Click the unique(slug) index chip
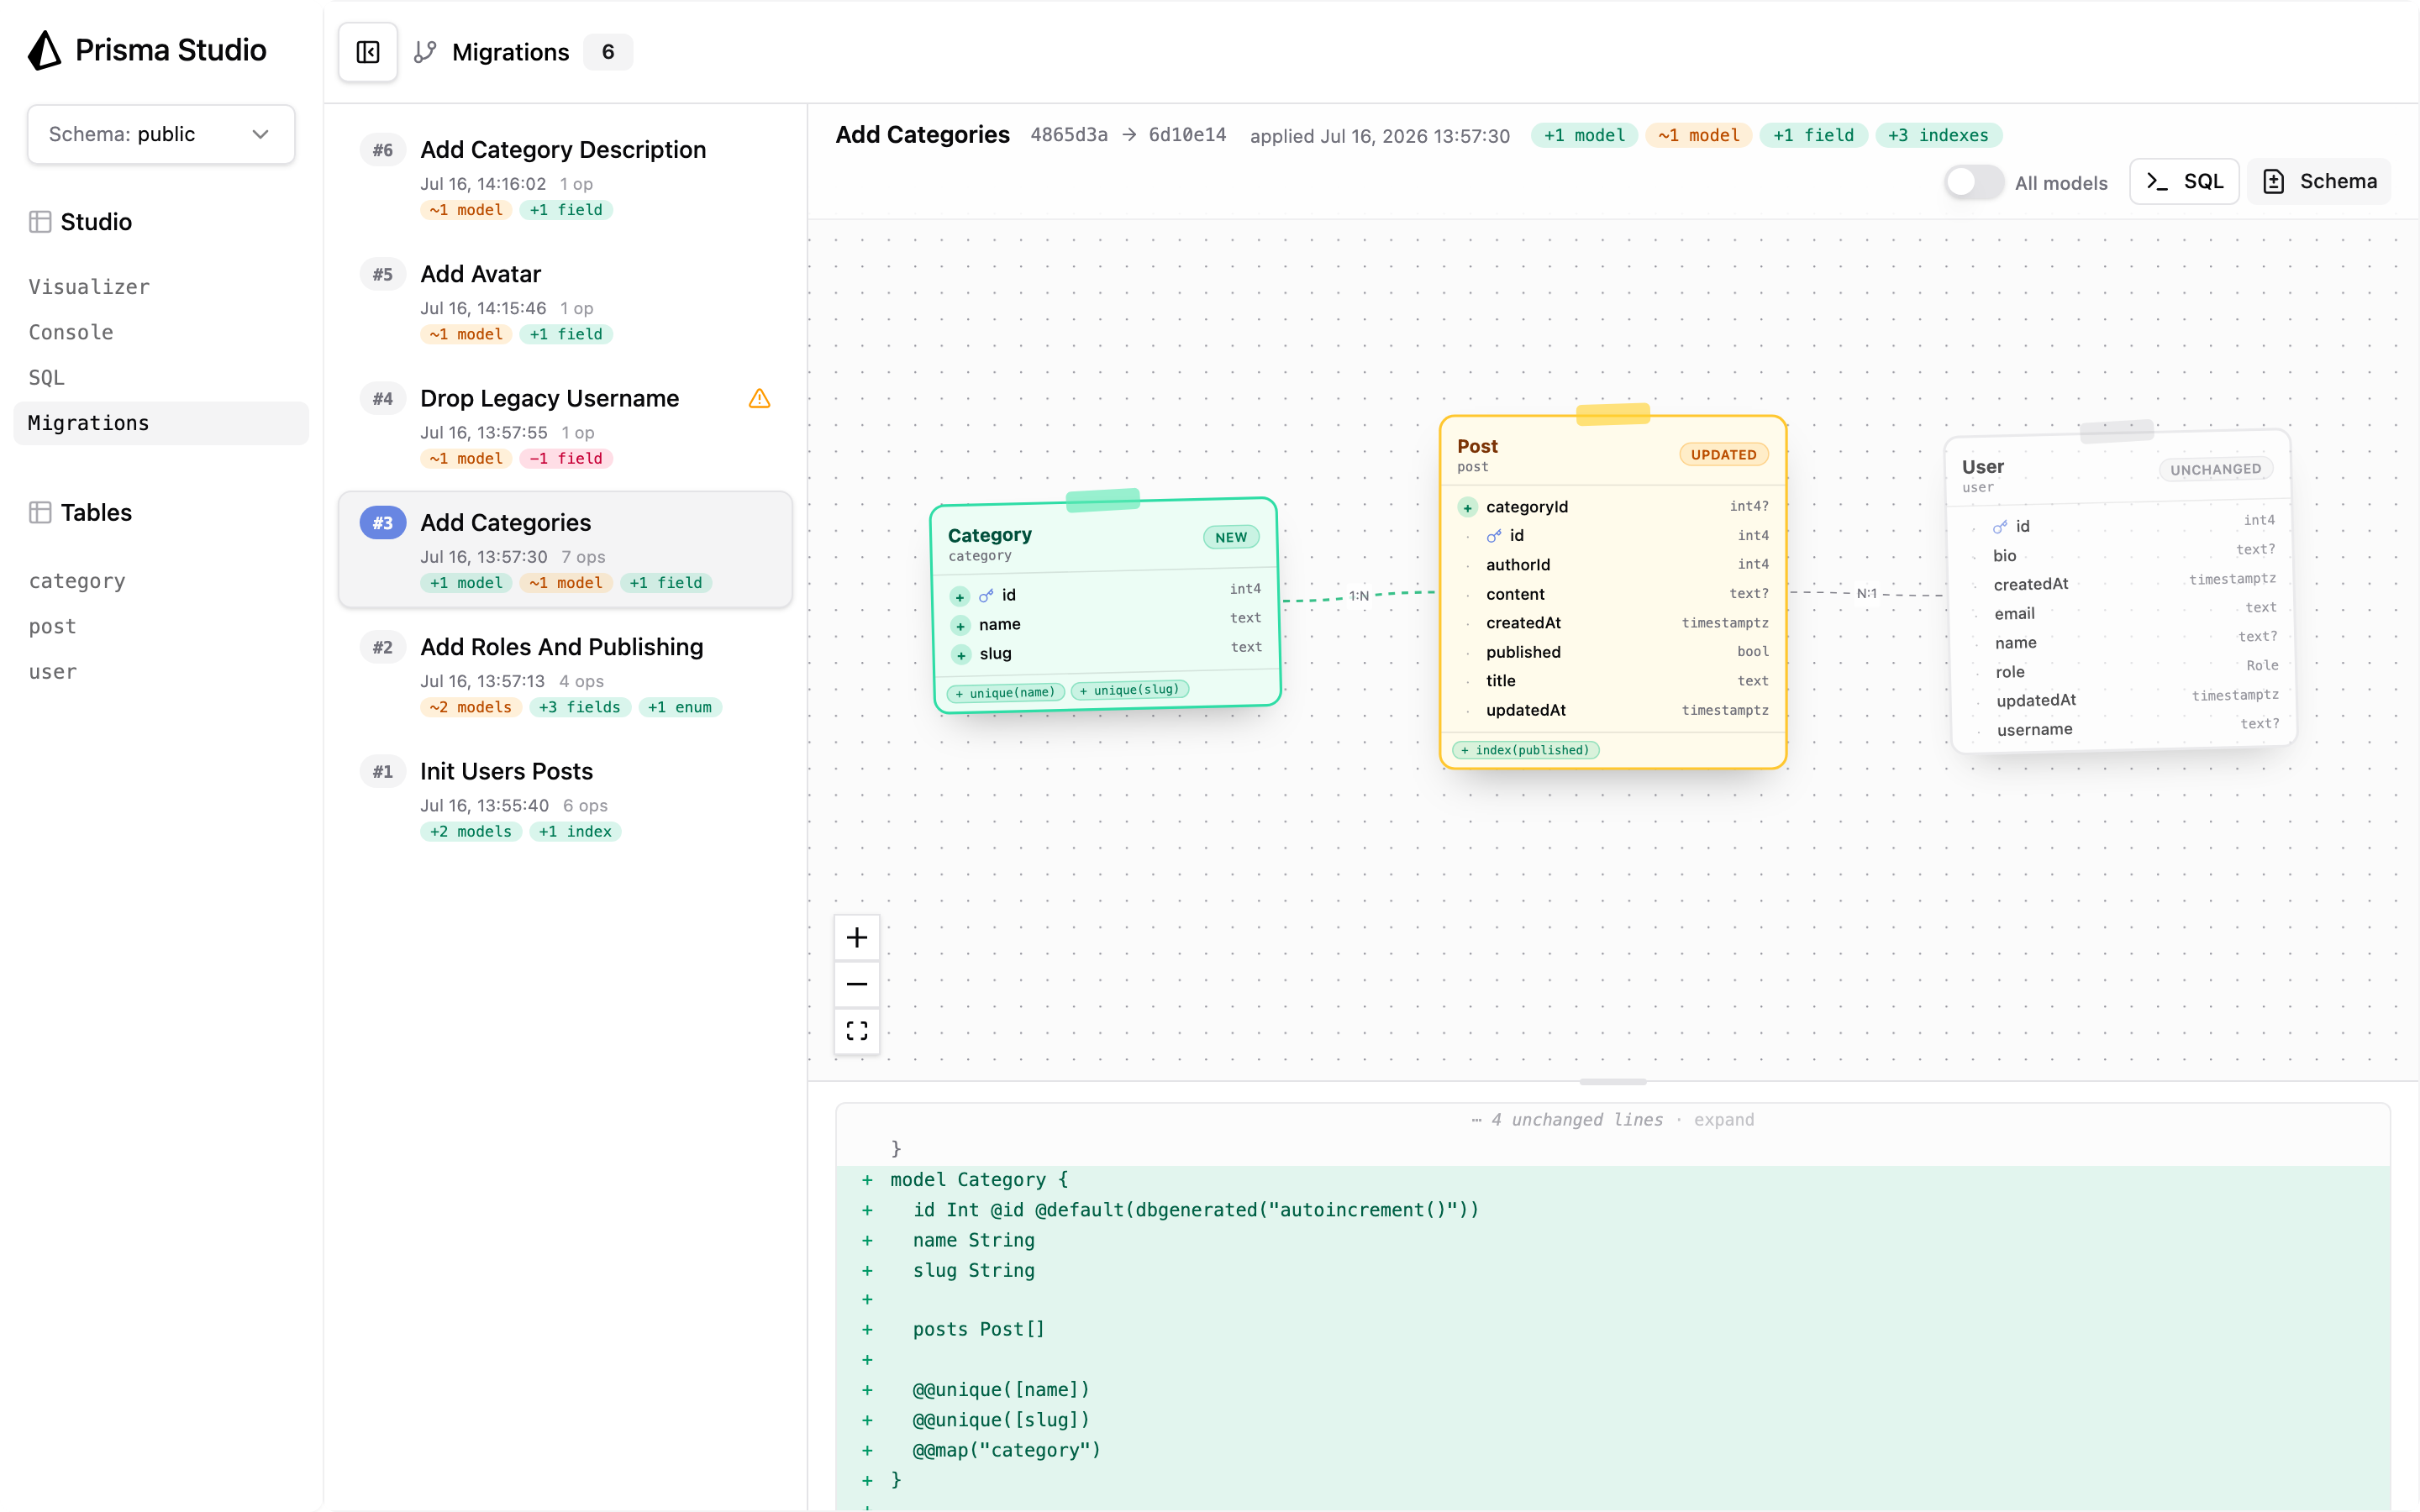 tap(1130, 690)
